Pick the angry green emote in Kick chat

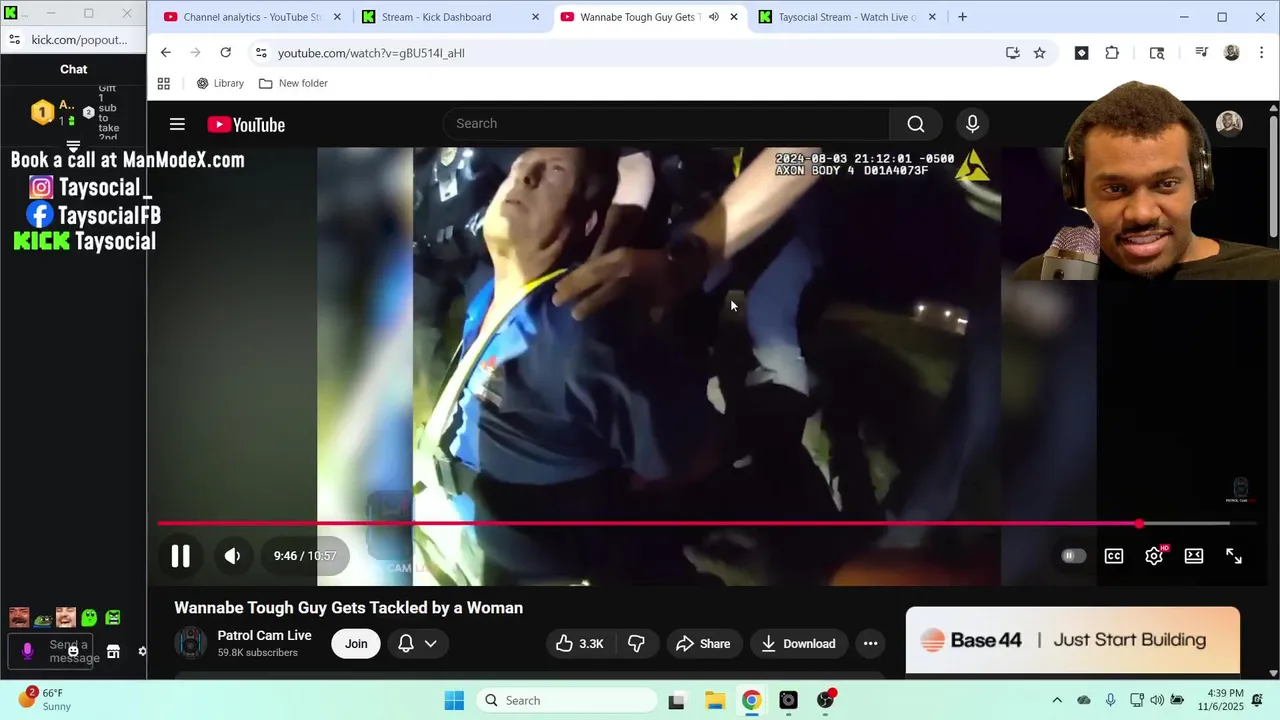click(113, 618)
